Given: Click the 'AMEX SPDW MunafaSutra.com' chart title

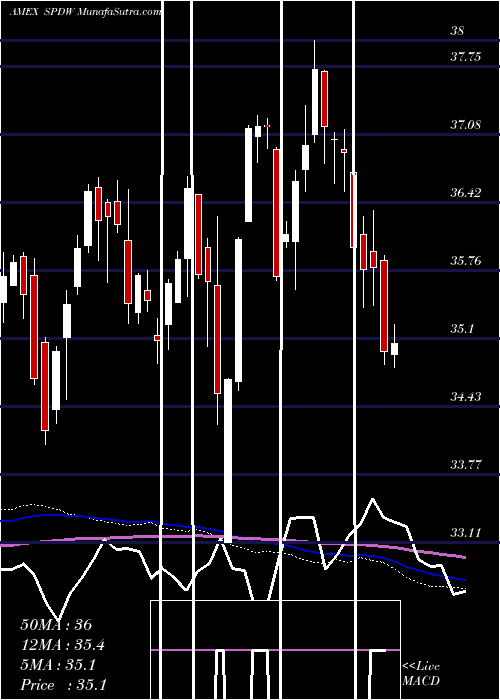Looking at the screenshot, I should pos(85,12).
